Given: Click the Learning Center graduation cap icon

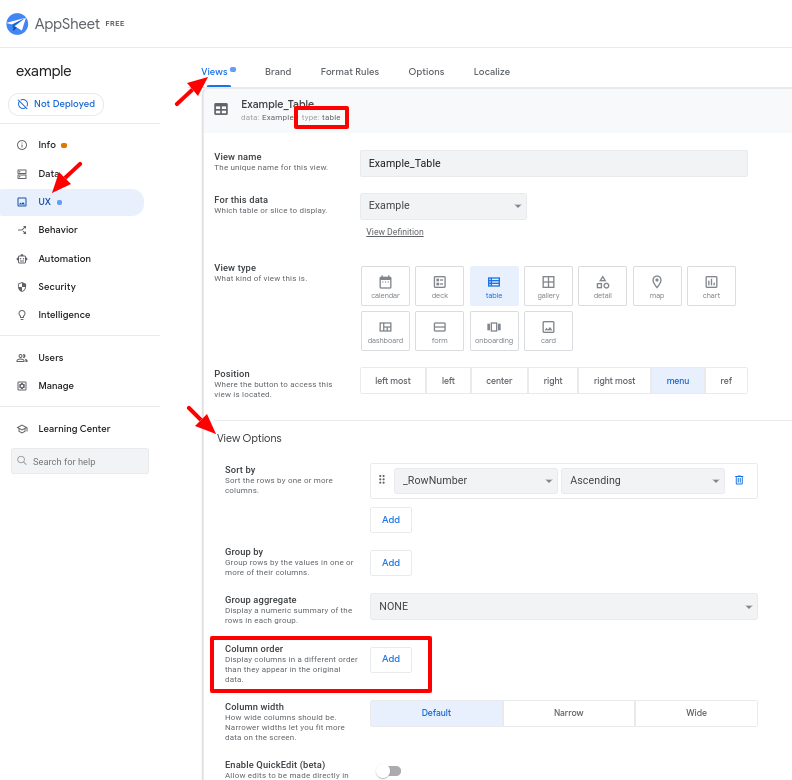Looking at the screenshot, I should (22, 429).
